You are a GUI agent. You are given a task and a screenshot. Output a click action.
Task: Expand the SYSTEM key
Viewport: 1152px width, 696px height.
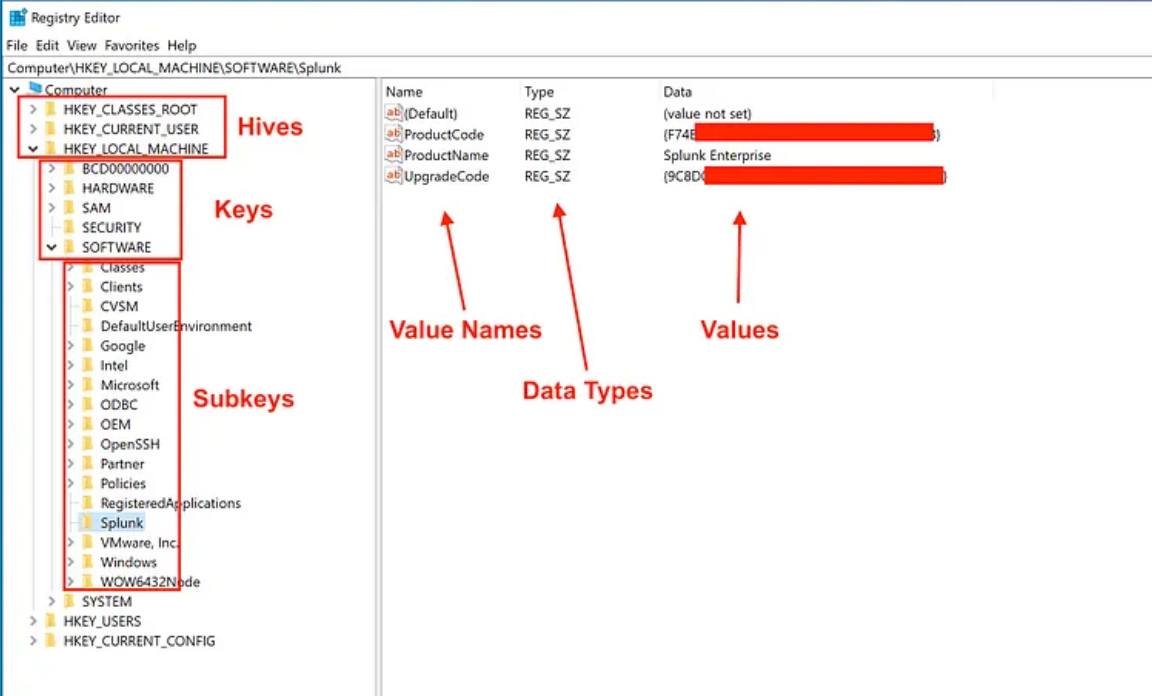[51, 601]
